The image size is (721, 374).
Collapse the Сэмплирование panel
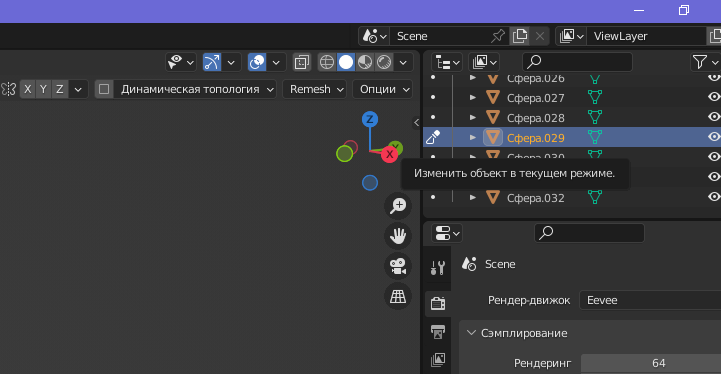(x=518, y=333)
